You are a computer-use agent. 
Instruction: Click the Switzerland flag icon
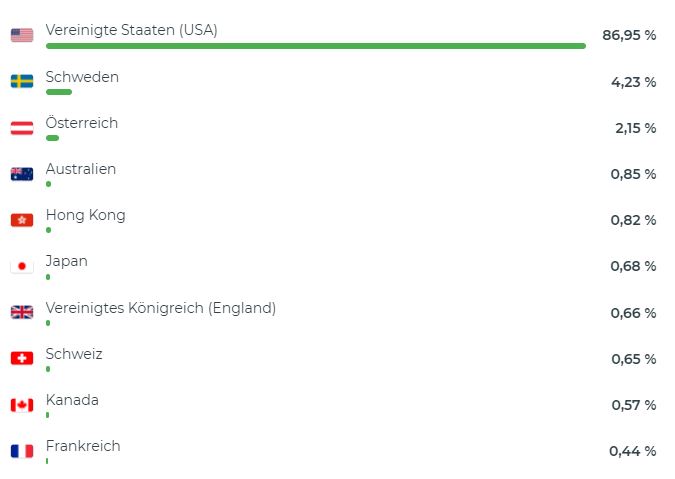(x=22, y=358)
